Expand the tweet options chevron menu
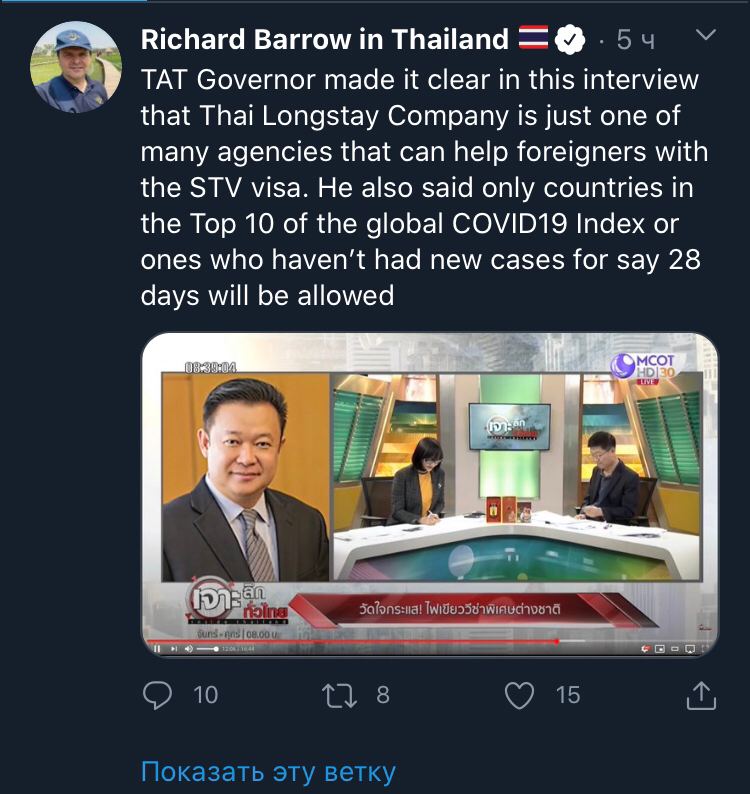This screenshot has height=794, width=750. pos(706,34)
